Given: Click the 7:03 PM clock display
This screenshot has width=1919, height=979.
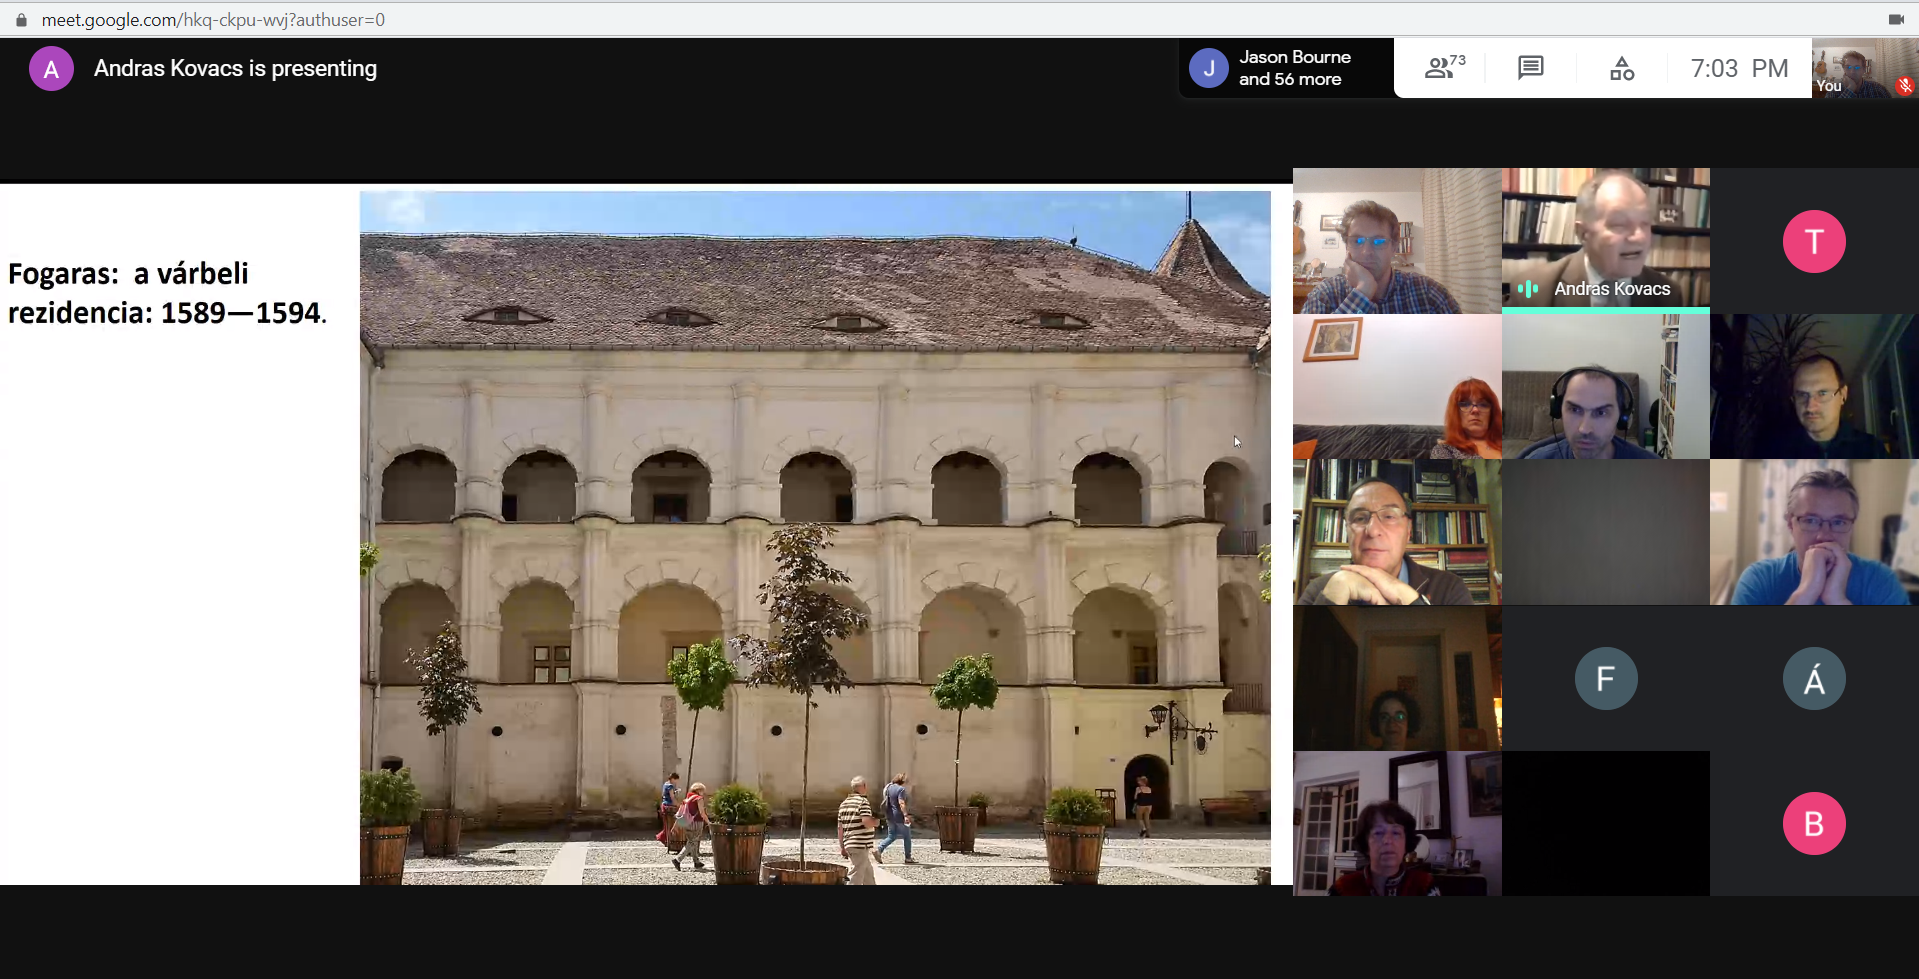Looking at the screenshot, I should [x=1738, y=68].
